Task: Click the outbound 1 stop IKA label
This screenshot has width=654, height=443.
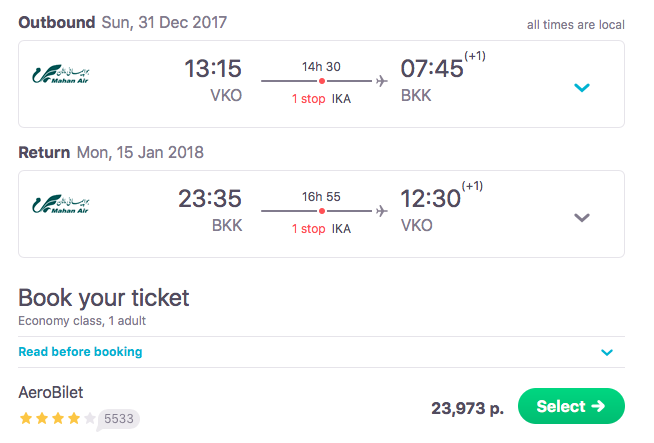Action: (321, 99)
